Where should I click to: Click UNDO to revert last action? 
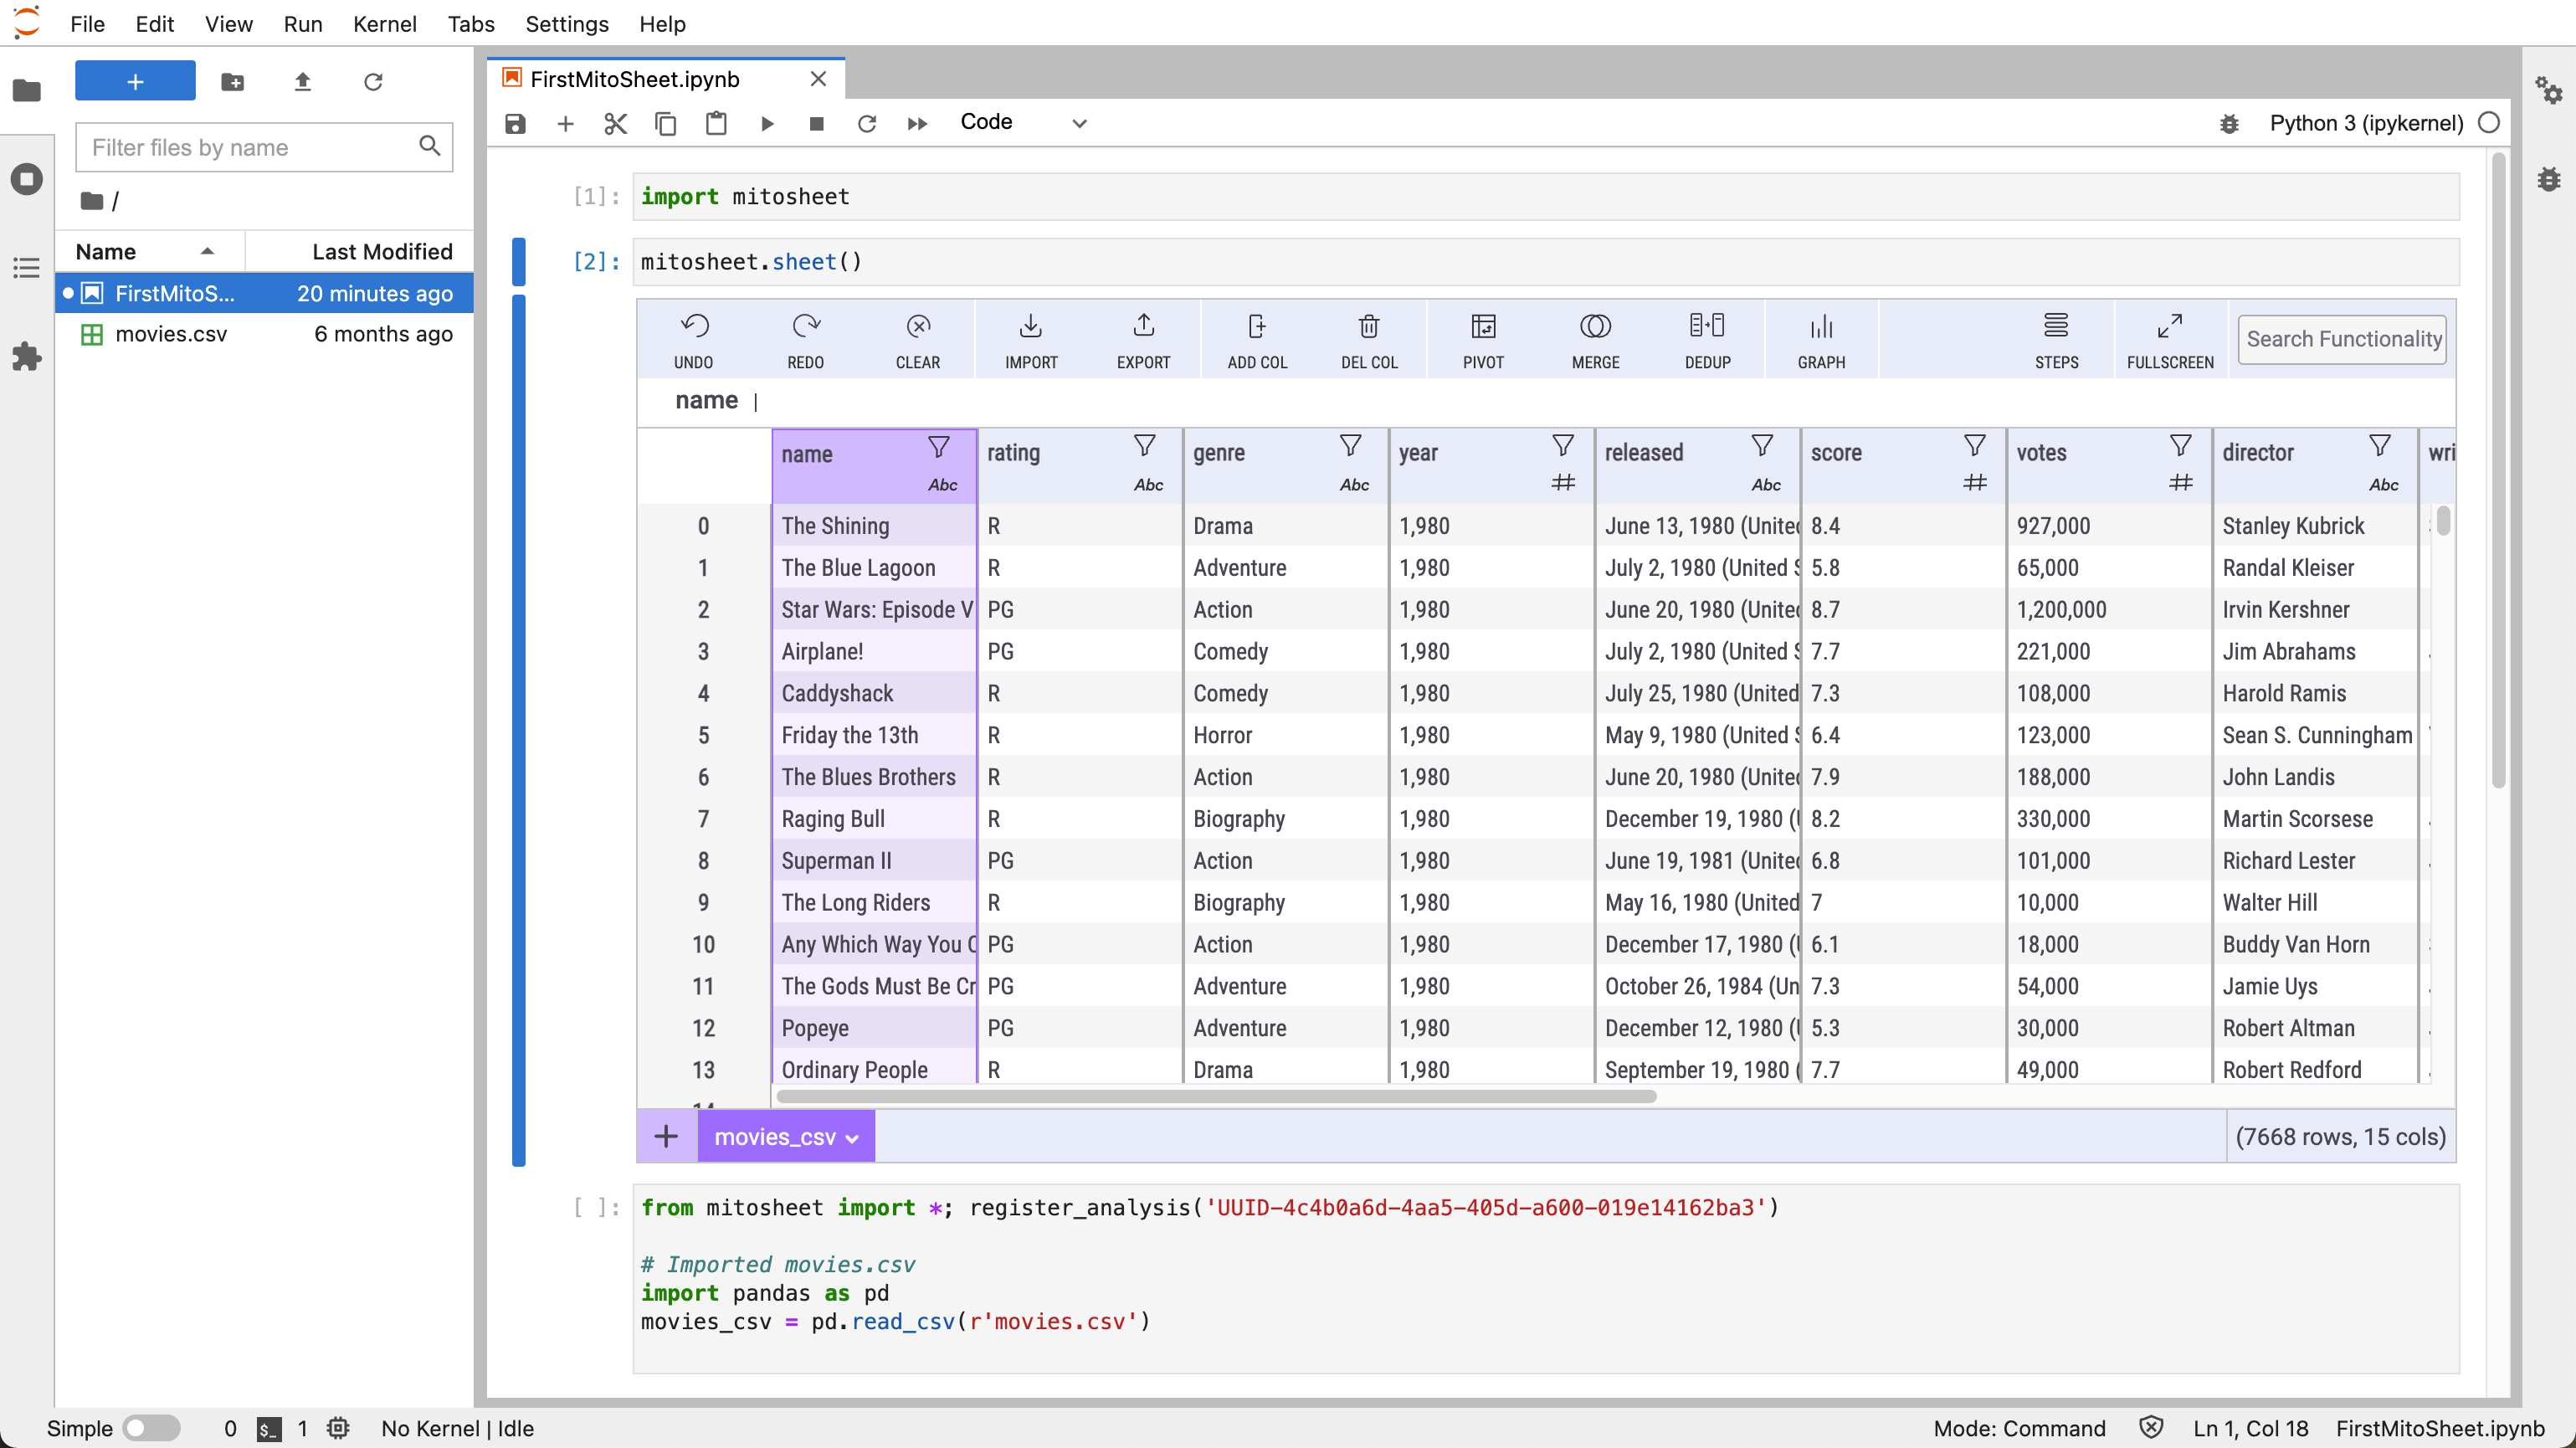point(694,338)
